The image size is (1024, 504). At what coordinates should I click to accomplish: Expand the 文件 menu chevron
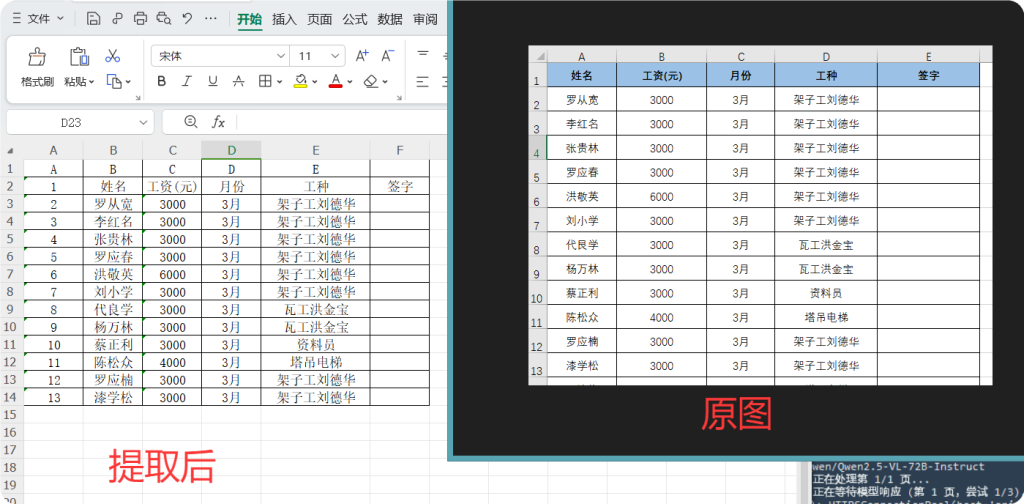61,19
